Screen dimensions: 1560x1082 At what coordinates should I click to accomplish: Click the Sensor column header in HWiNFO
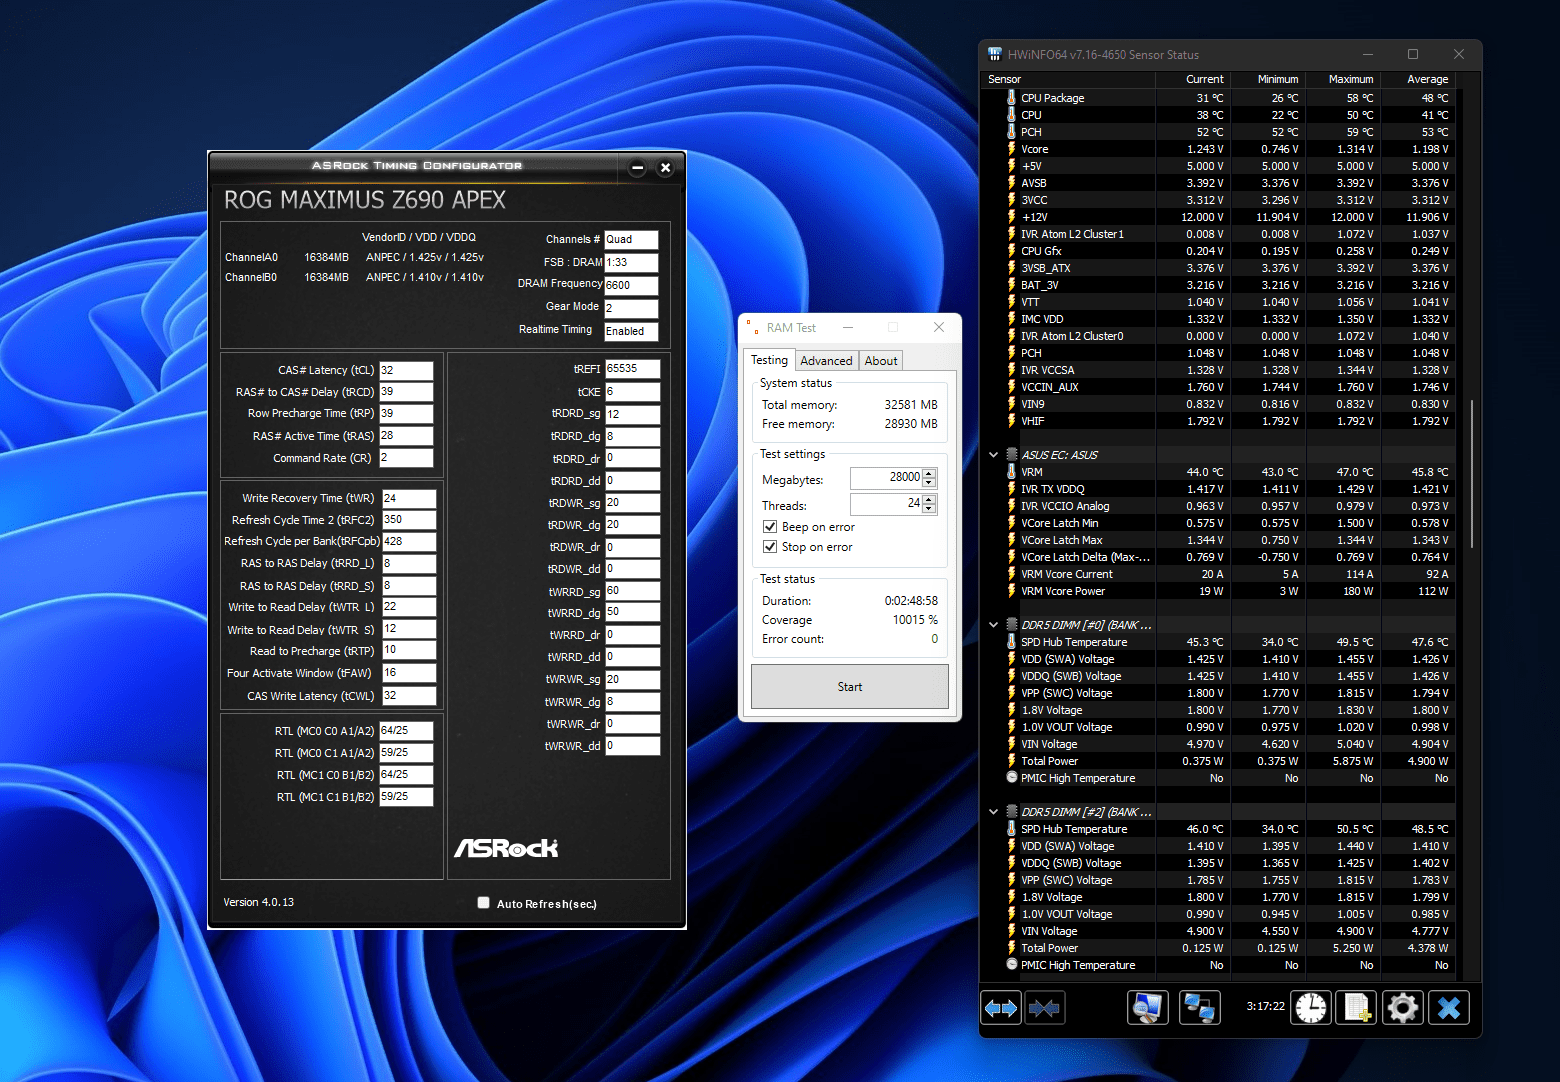(1069, 79)
